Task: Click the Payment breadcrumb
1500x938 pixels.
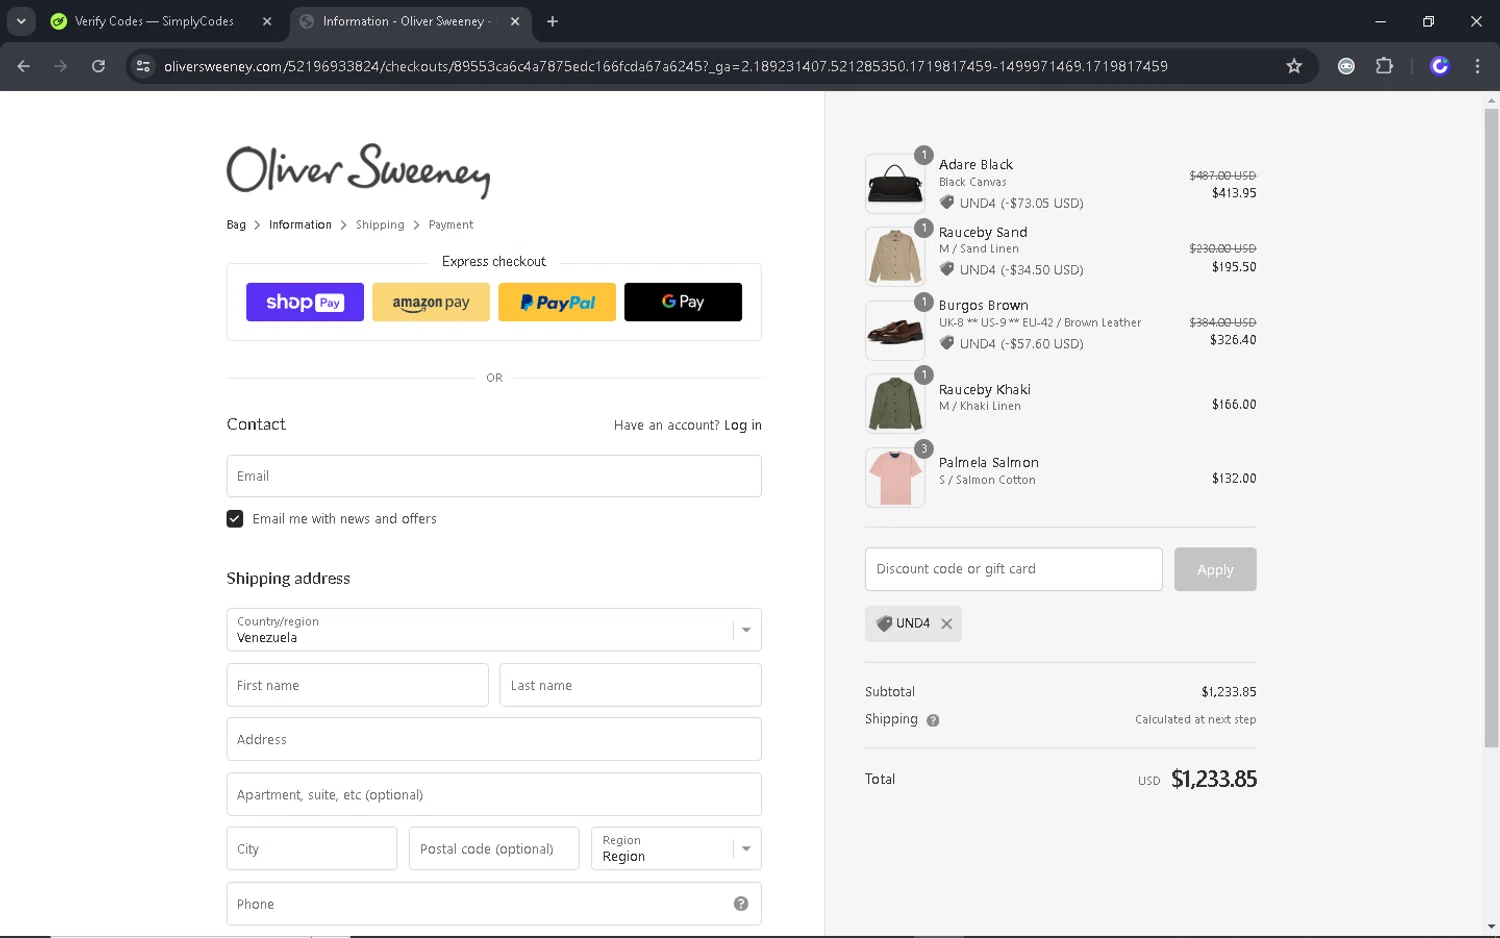Action: (451, 225)
